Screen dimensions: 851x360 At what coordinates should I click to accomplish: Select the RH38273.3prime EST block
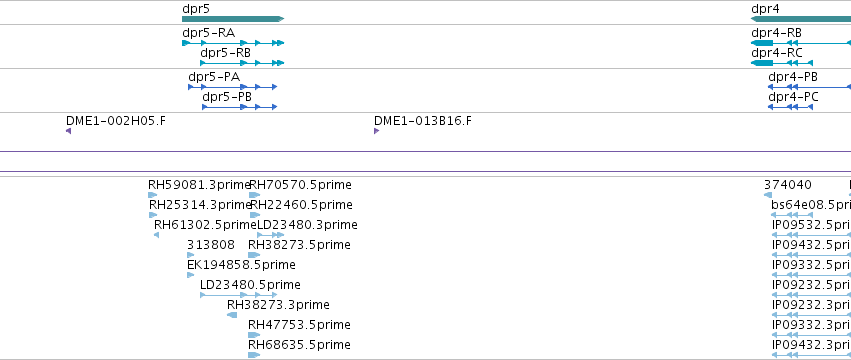point(232,315)
